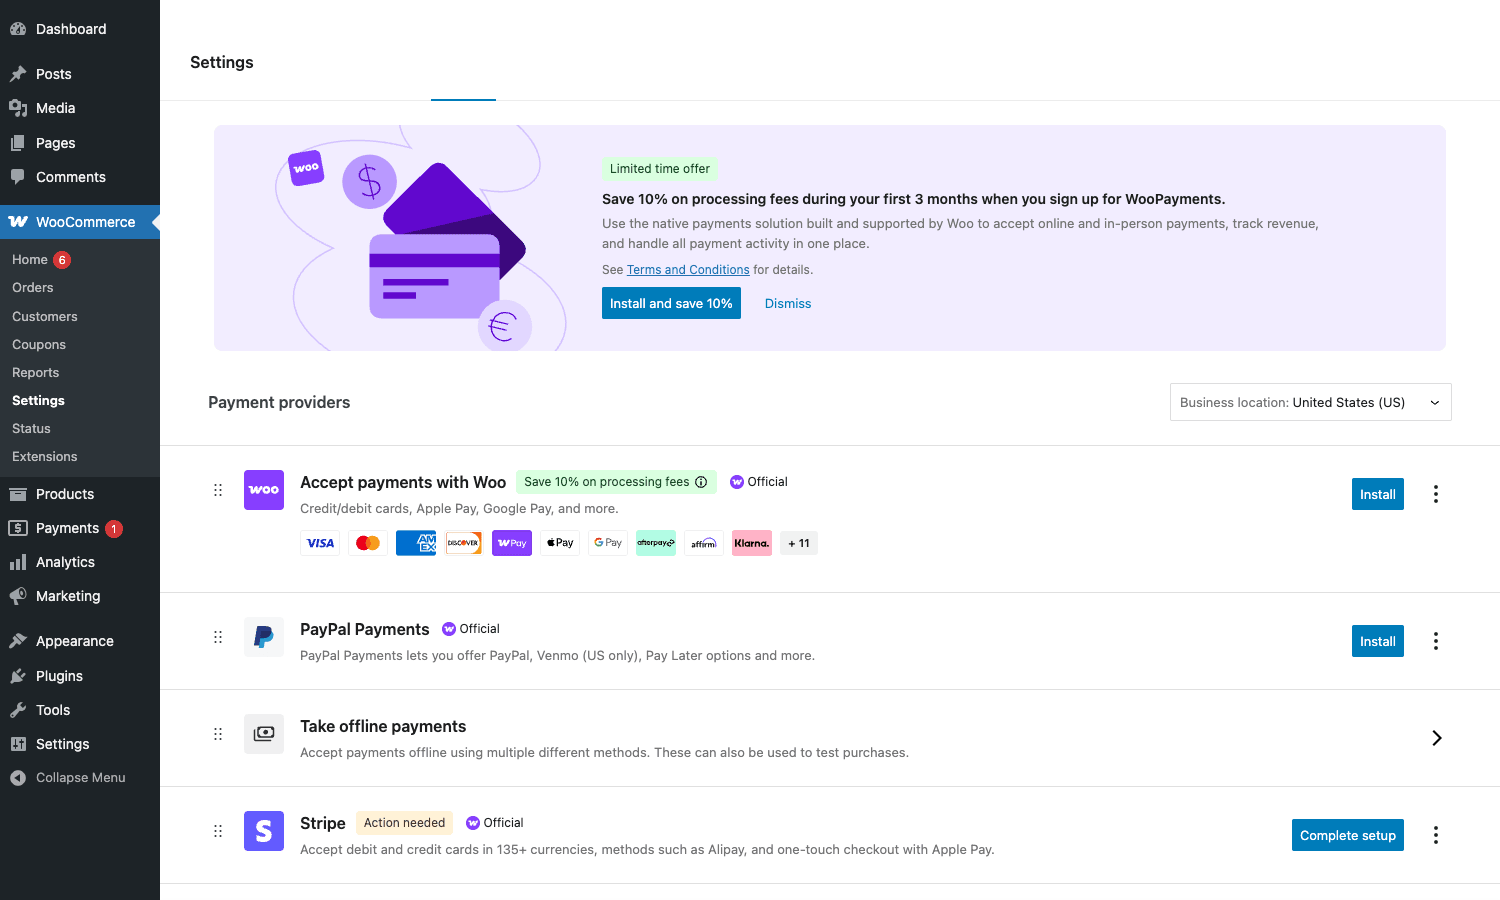The width and height of the screenshot is (1500, 900).
Task: Click the WooCommerce logo icon in sidebar
Action: (18, 222)
